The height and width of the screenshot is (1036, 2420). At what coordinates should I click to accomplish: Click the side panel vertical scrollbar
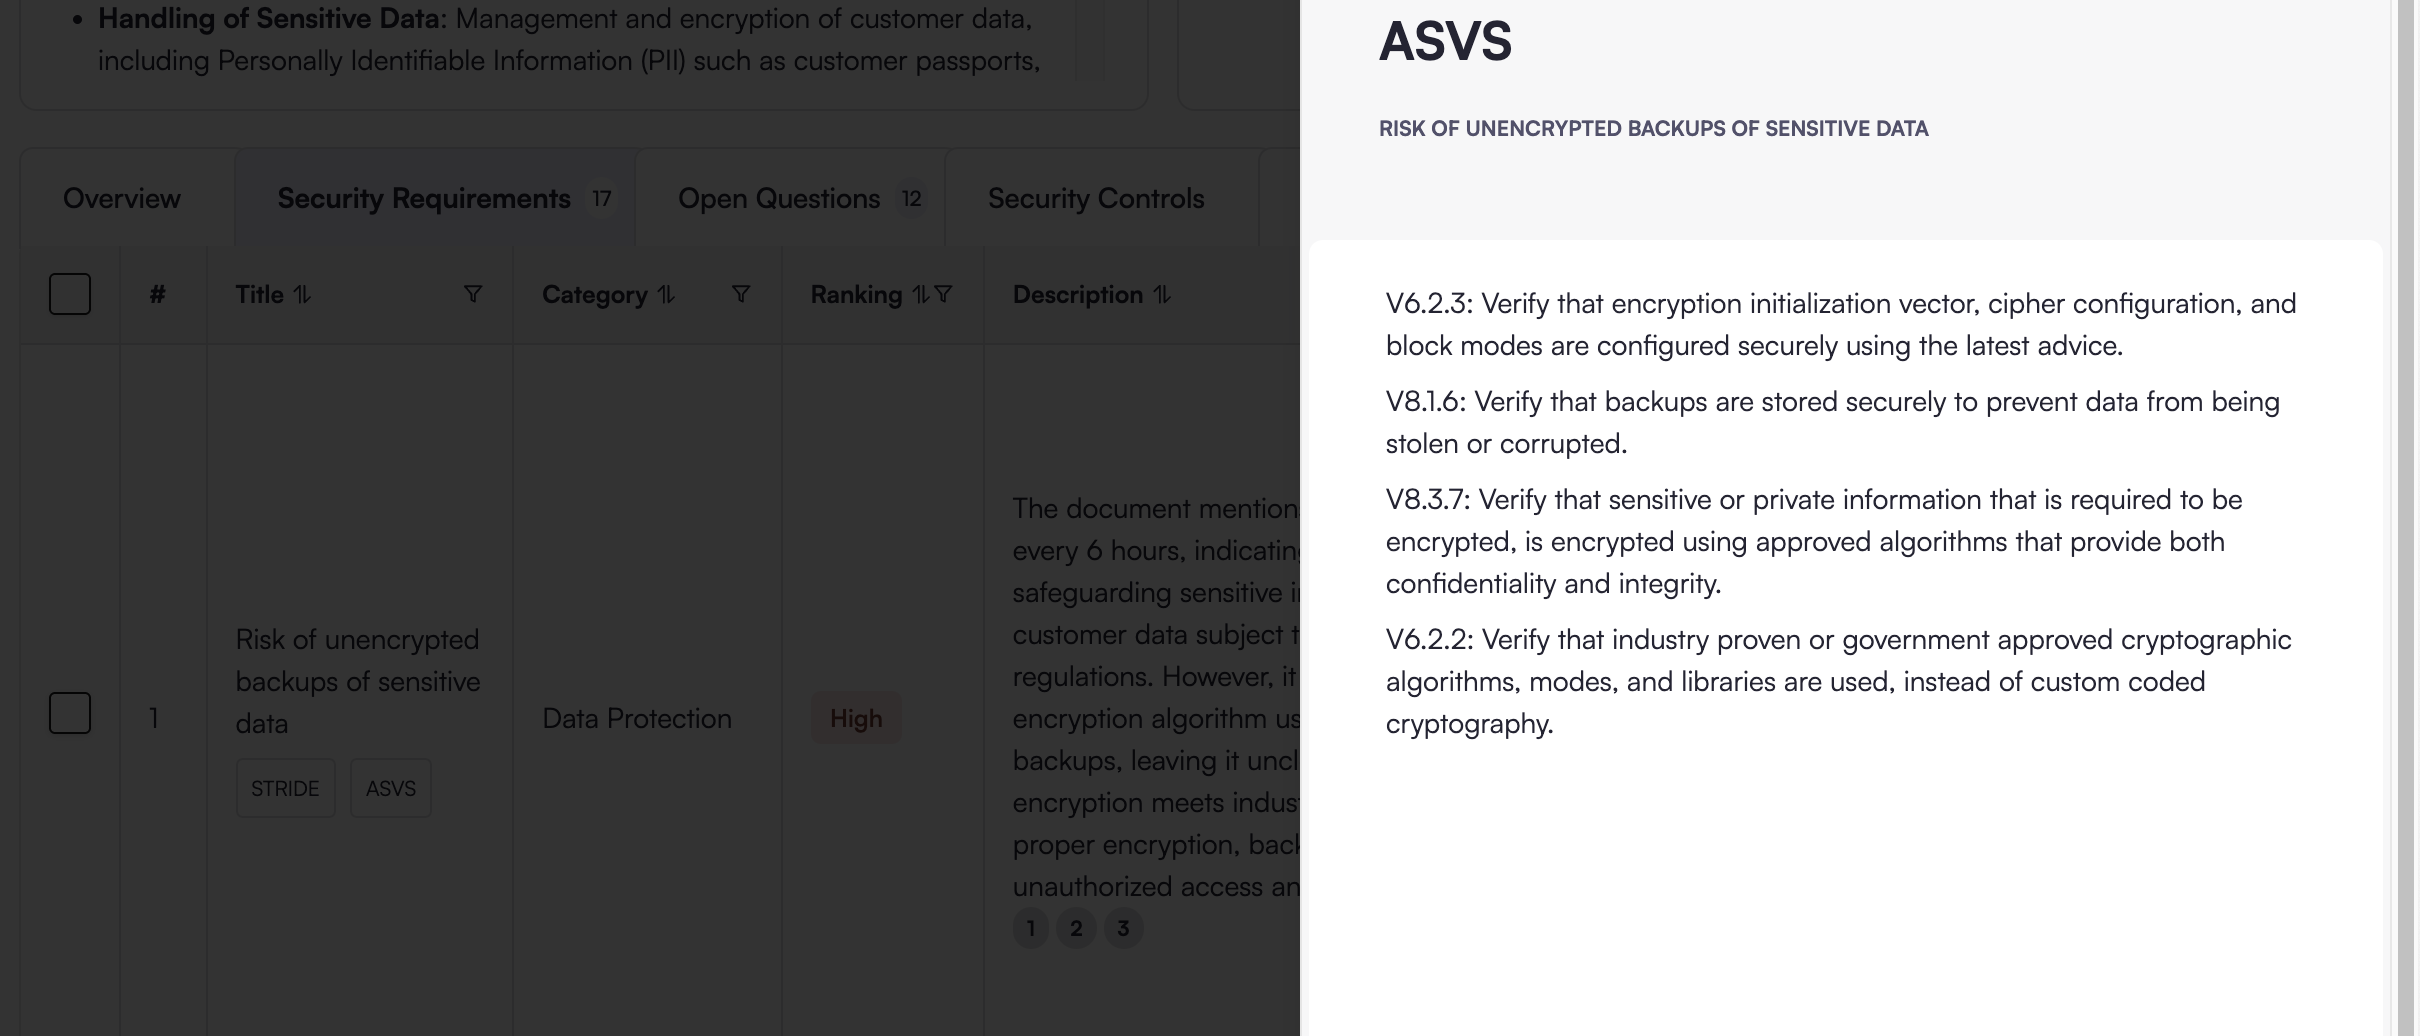click(2405, 500)
